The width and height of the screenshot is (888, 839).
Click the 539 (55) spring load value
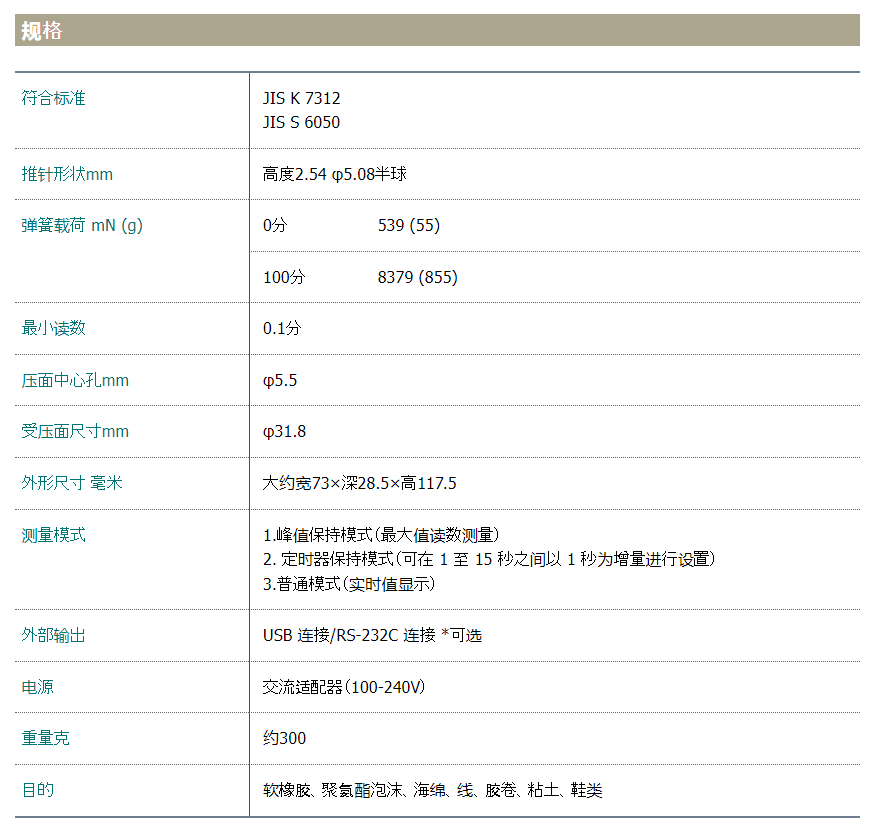tap(408, 225)
